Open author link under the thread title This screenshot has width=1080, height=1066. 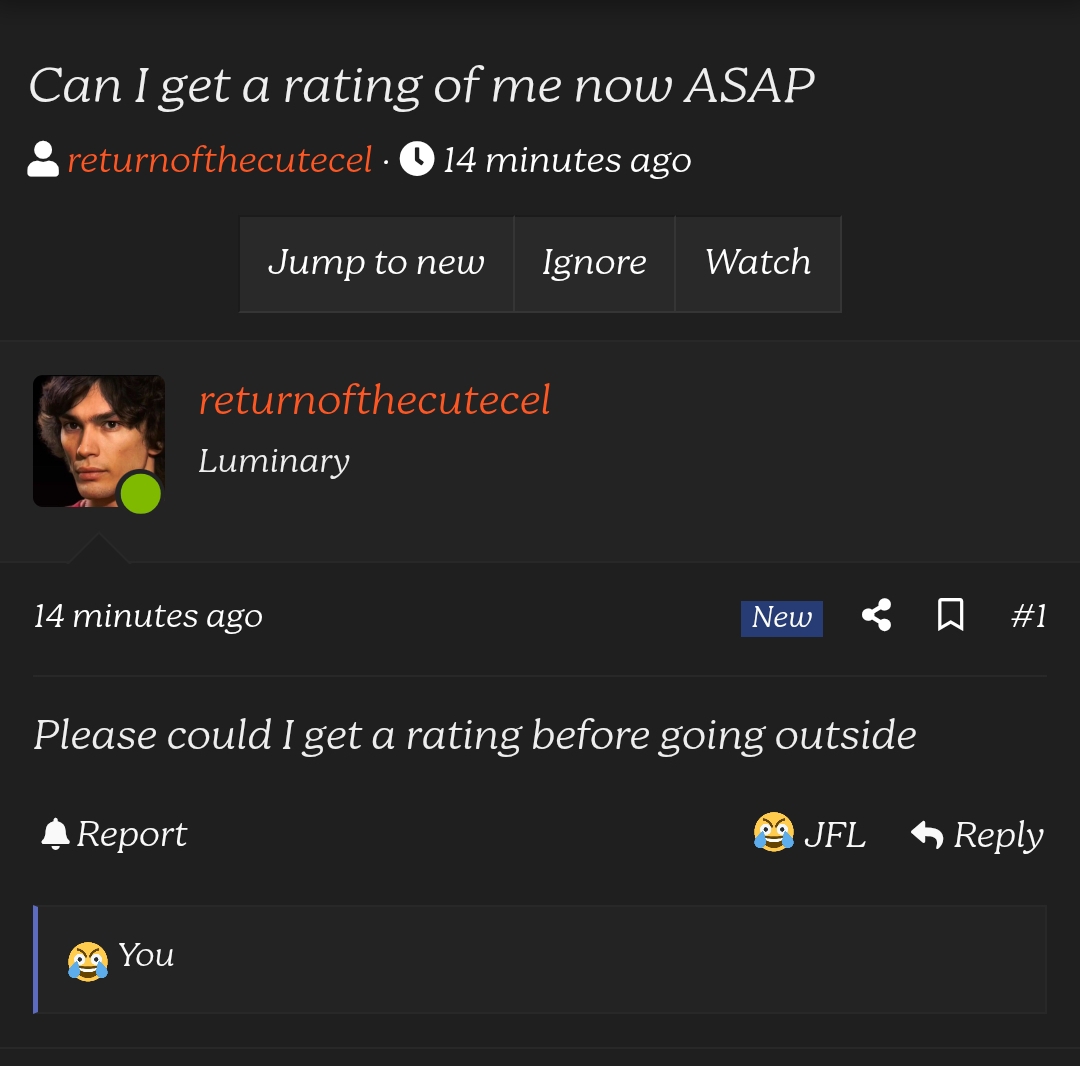click(x=220, y=160)
